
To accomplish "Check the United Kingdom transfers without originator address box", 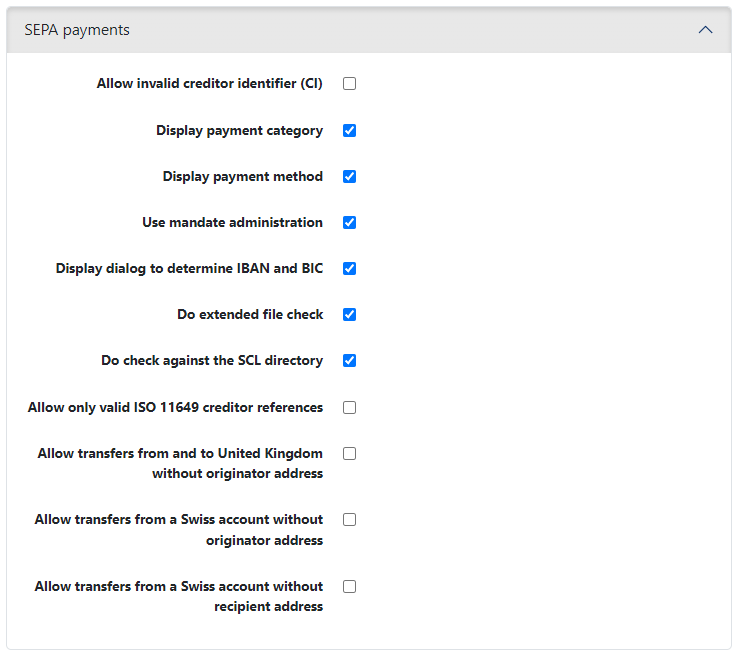I will (x=349, y=453).
